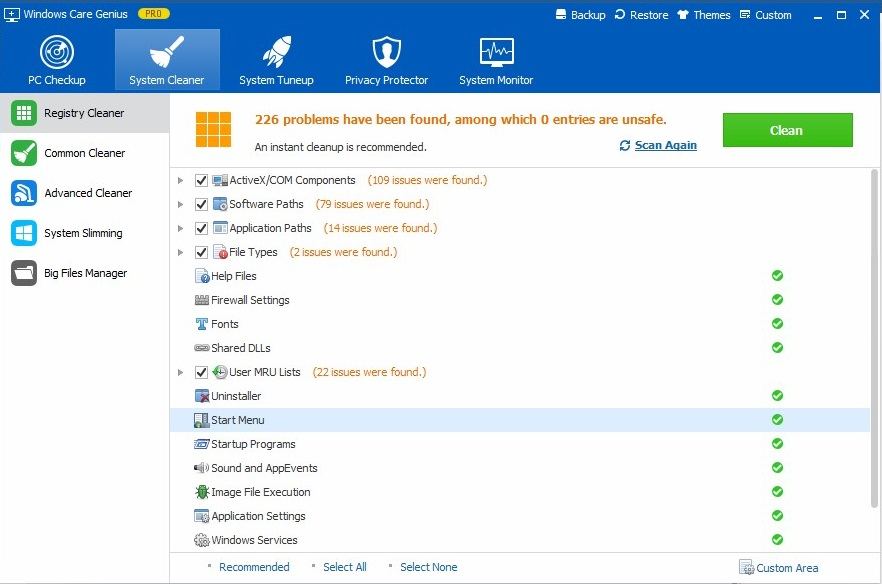Open the Custom Area link text
The image size is (882, 584).
click(x=787, y=568)
